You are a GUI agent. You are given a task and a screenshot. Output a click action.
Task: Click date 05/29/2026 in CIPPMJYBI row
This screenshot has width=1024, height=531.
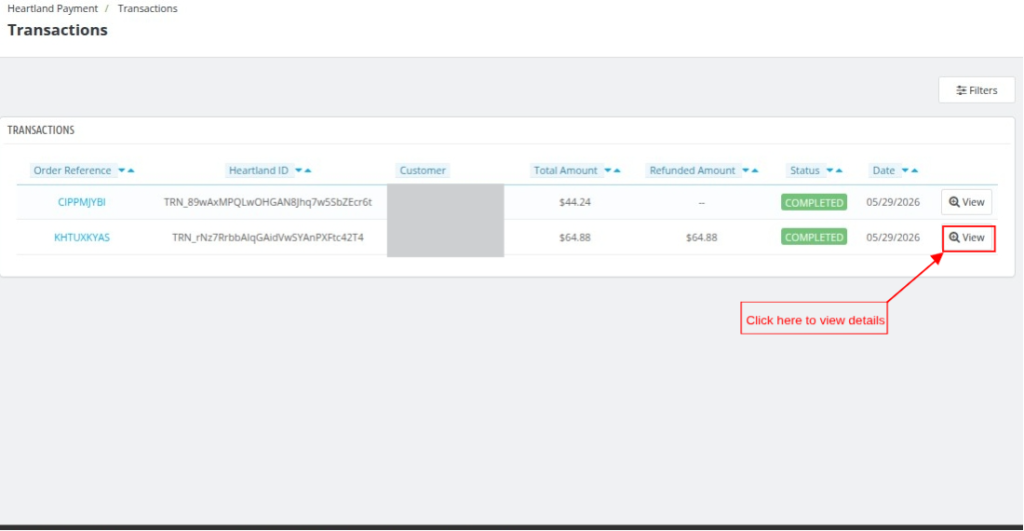point(893,202)
